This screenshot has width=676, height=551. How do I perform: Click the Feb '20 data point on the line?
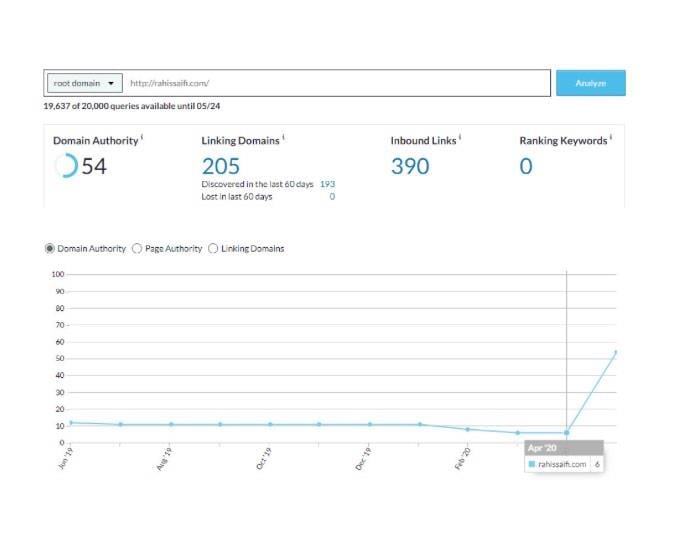[468, 429]
